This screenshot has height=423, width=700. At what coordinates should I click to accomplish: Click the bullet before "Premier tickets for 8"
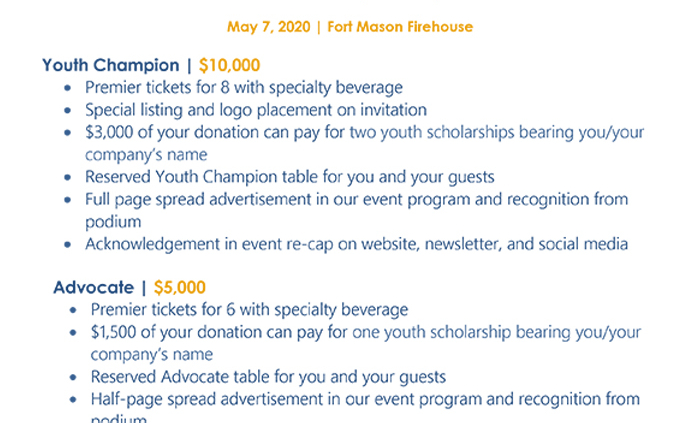coord(68,89)
